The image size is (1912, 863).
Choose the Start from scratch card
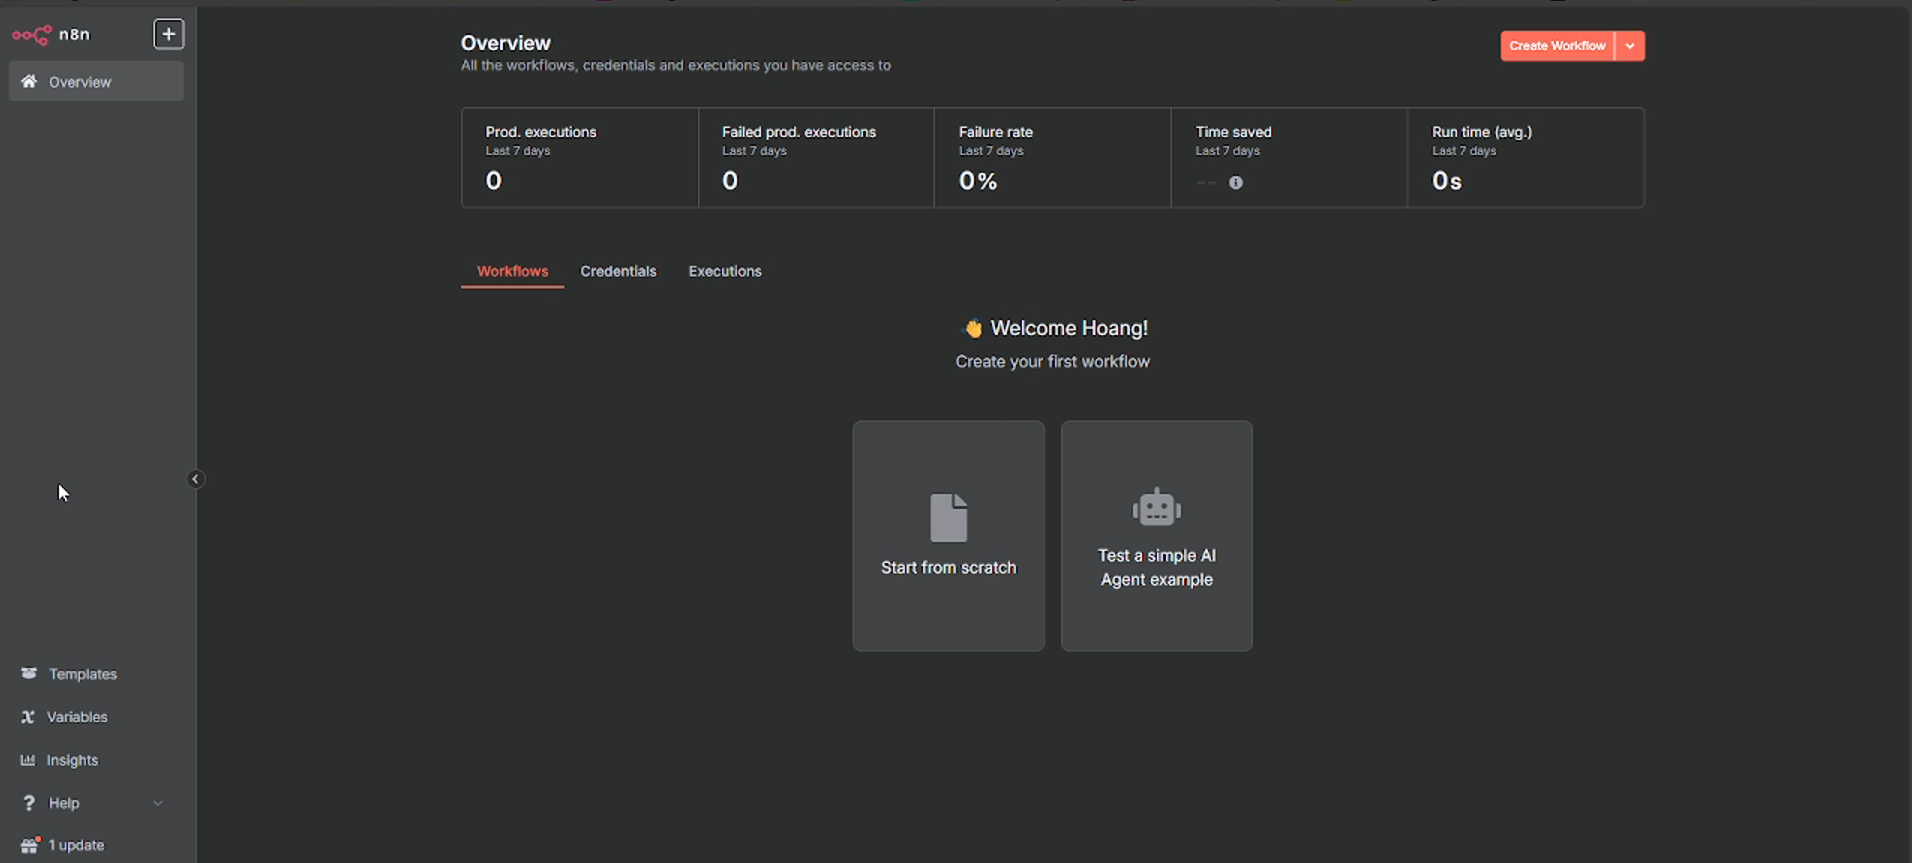948,536
